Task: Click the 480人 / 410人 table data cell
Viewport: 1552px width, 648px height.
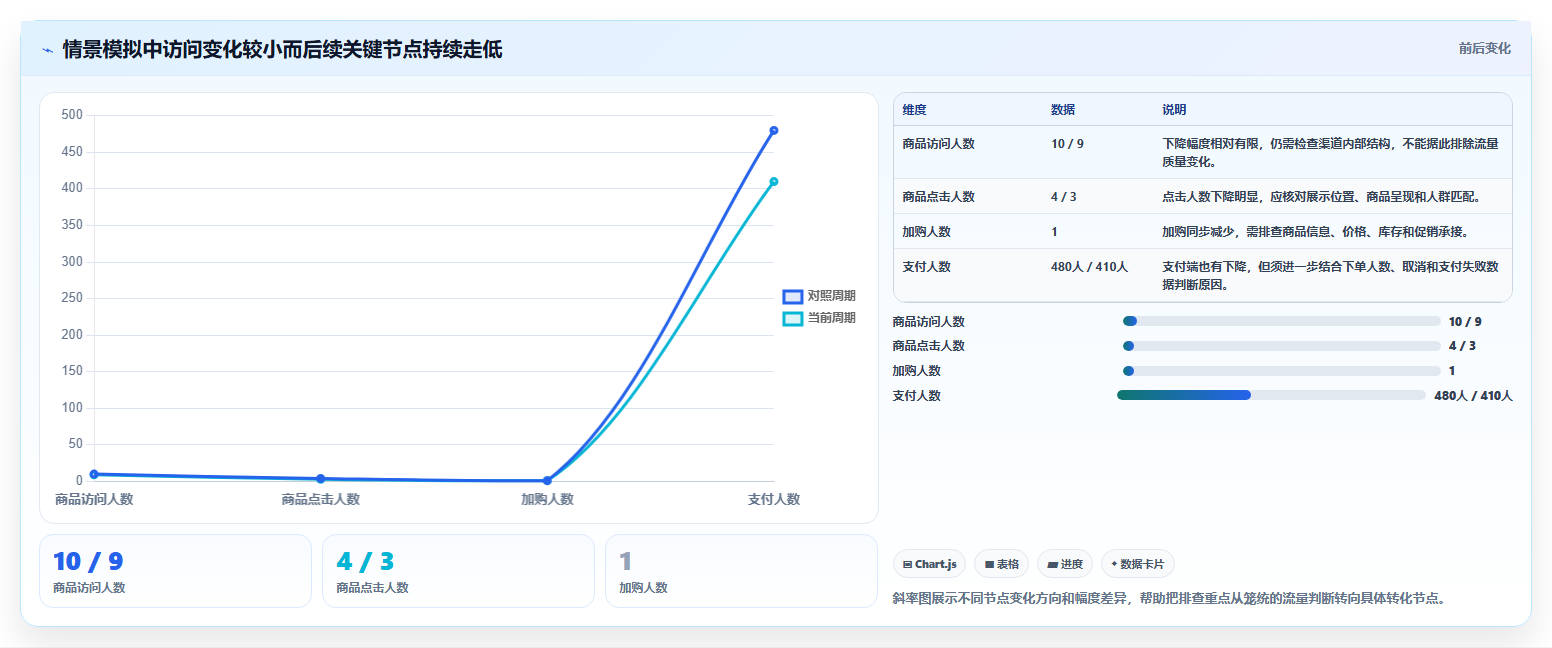Action: tap(1089, 266)
